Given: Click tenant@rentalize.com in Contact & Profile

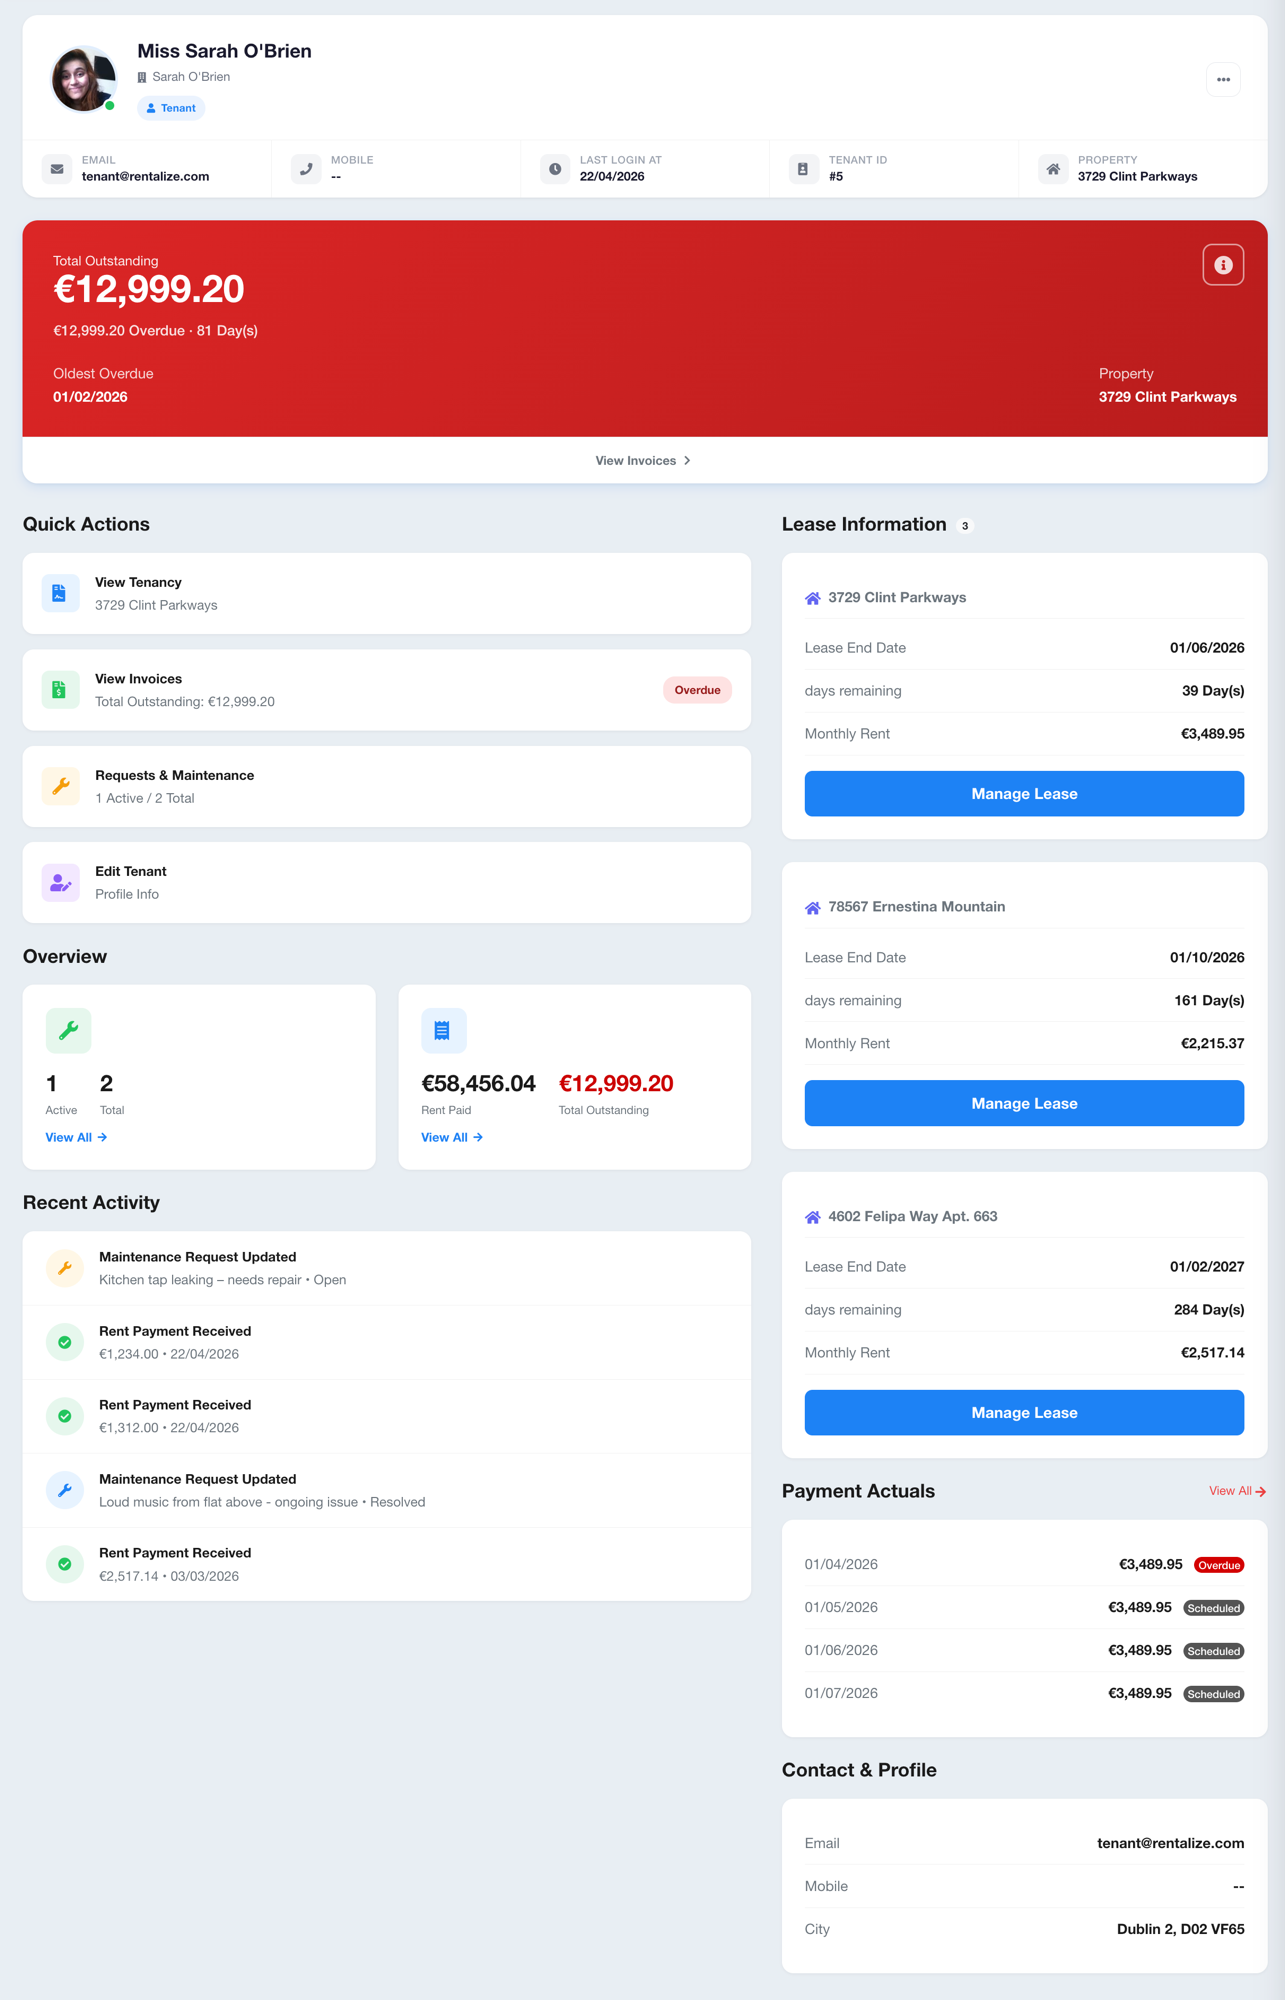Looking at the screenshot, I should [x=1170, y=1843].
